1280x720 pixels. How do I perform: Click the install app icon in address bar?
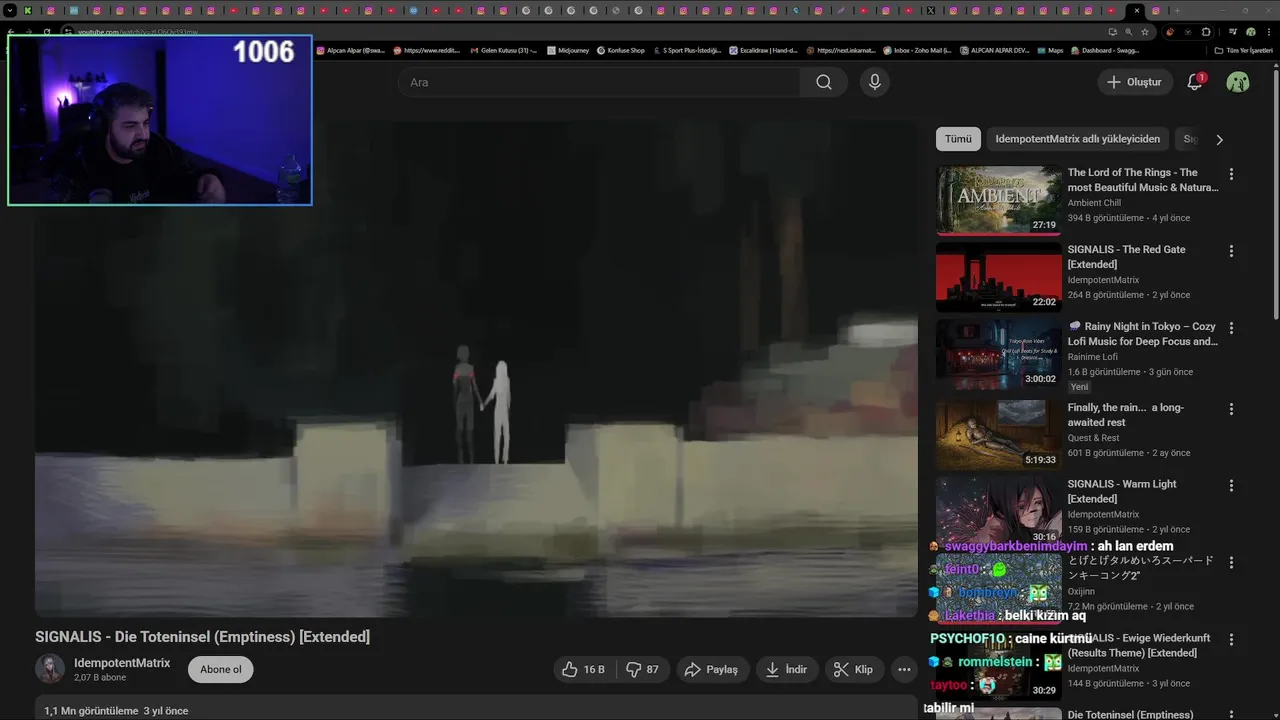tap(1112, 32)
